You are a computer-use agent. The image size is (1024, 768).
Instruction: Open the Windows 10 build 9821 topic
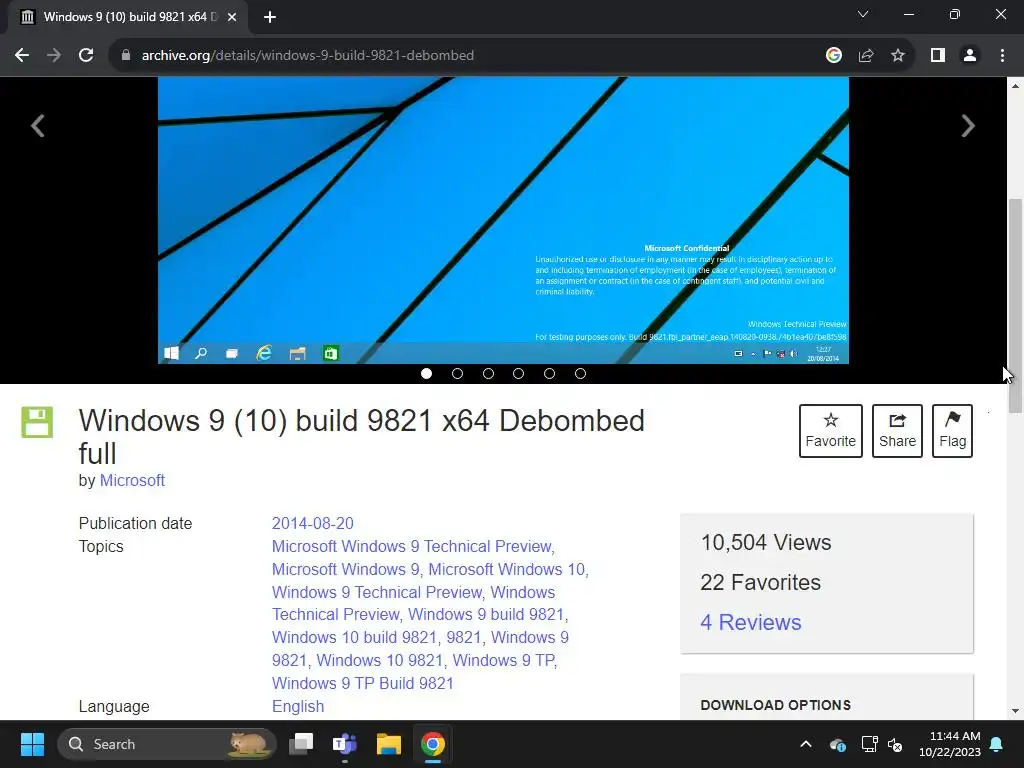coord(354,637)
